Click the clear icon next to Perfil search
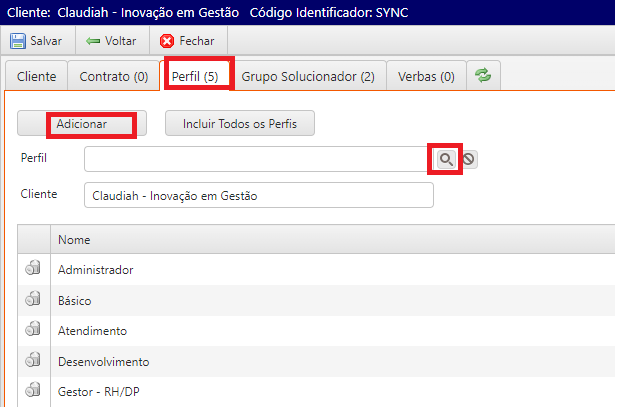617x407 pixels. pyautogui.click(x=469, y=159)
